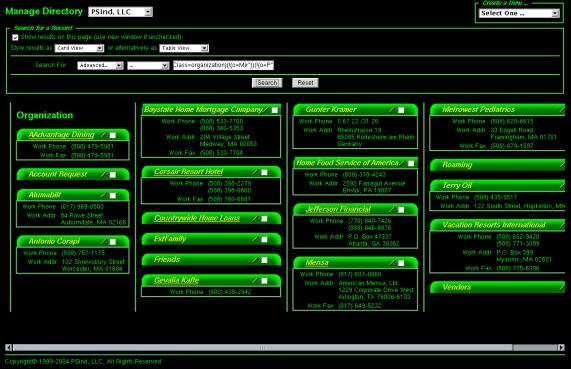The height and width of the screenshot is (369, 571).
Task: Click the edit pencil on ExtFamily card
Action: point(255,239)
